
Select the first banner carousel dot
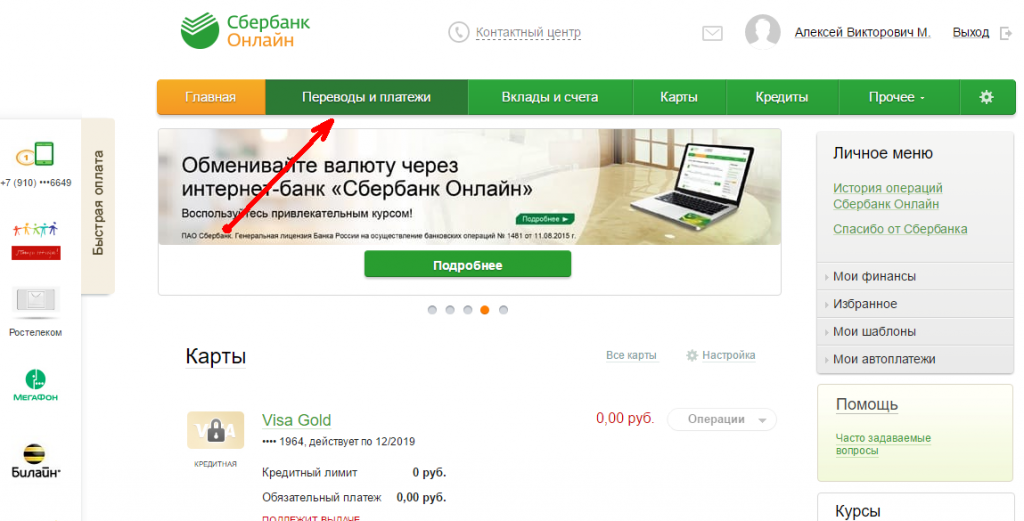click(432, 310)
